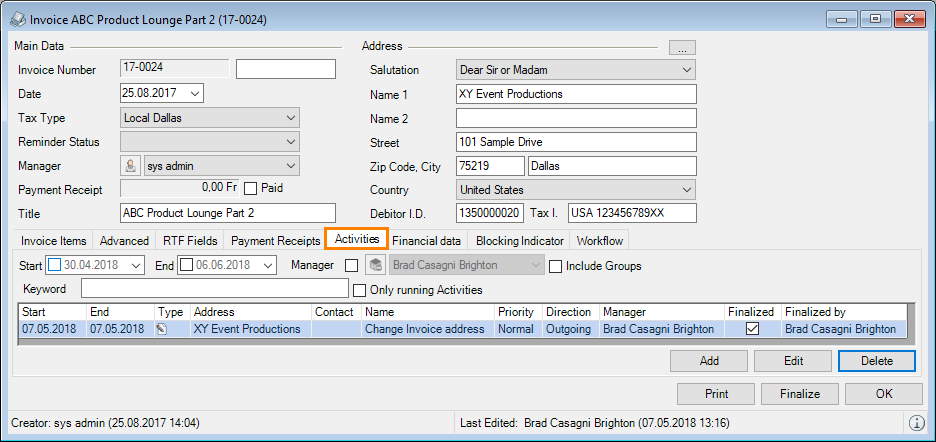The height and width of the screenshot is (442, 936).
Task: Enable the Include Groups checkbox
Action: 555,266
